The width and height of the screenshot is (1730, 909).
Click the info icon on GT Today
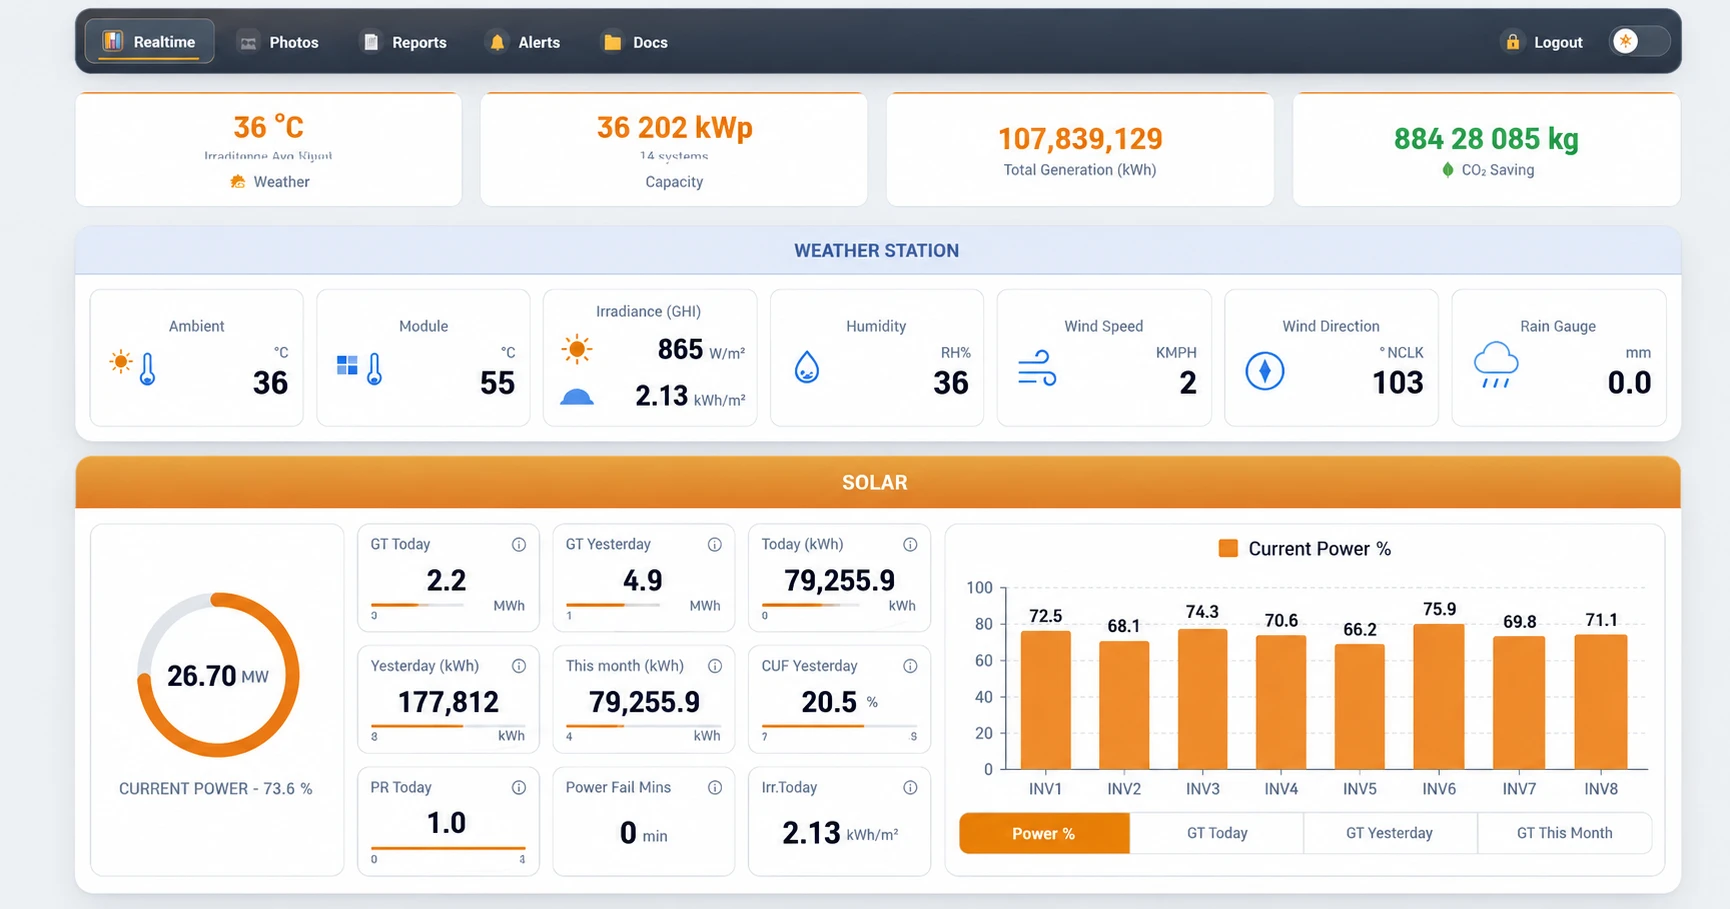(x=519, y=545)
